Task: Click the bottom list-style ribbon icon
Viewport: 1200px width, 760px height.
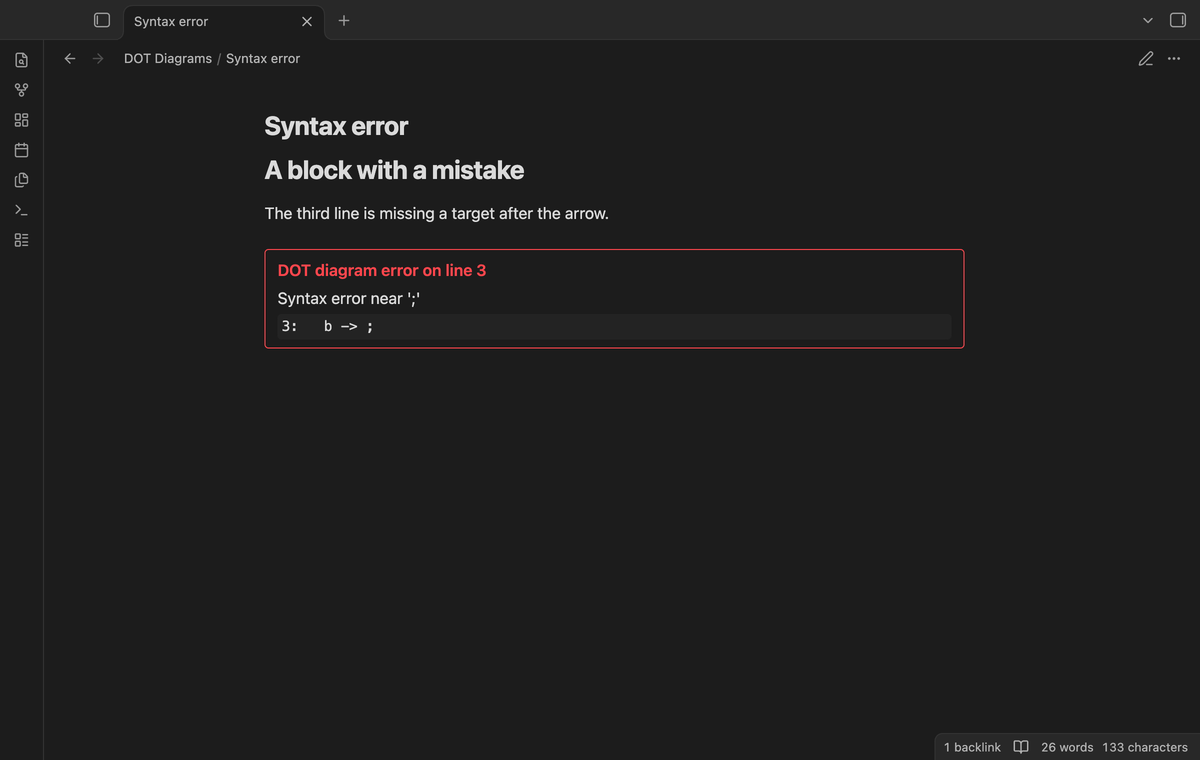Action: point(22,241)
